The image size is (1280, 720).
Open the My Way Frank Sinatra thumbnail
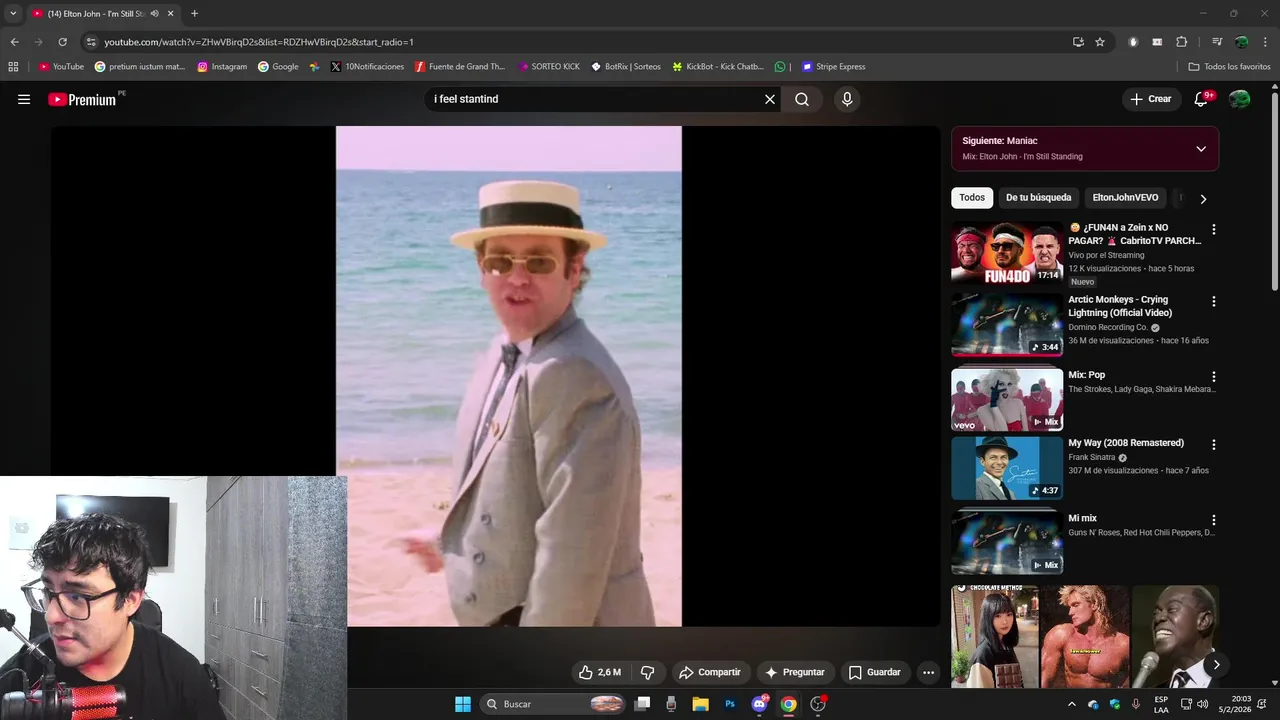pos(1007,468)
